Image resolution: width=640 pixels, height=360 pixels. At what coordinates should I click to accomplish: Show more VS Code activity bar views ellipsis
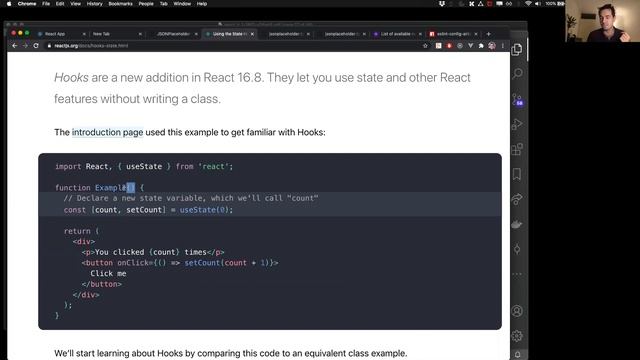click(517, 274)
